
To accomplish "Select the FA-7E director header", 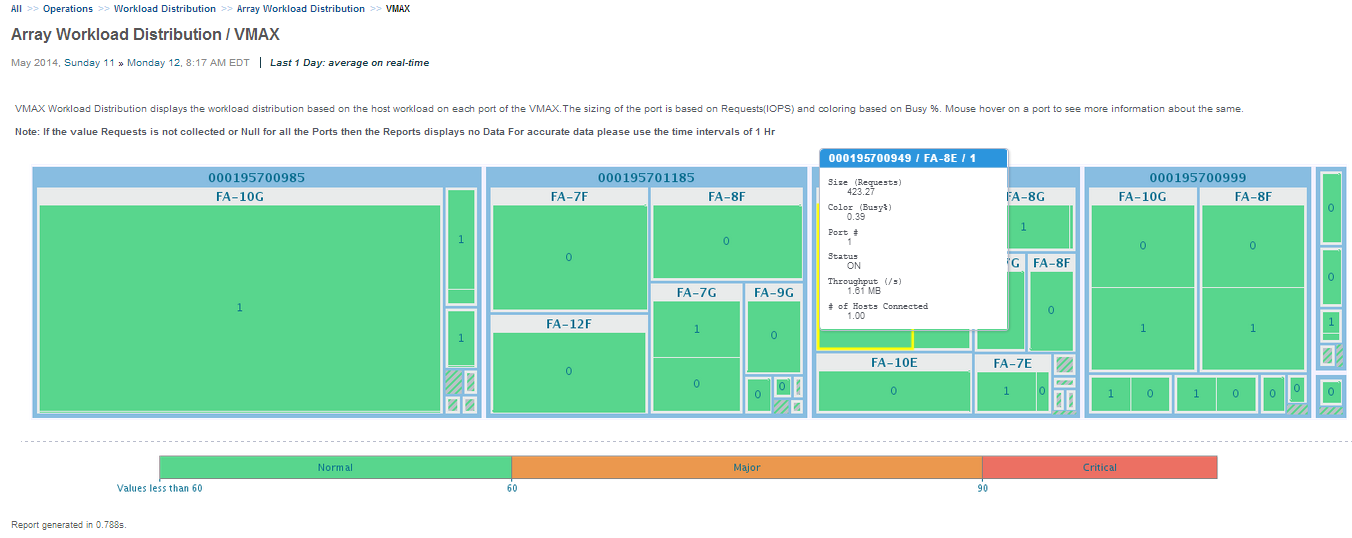I will [x=1013, y=364].
